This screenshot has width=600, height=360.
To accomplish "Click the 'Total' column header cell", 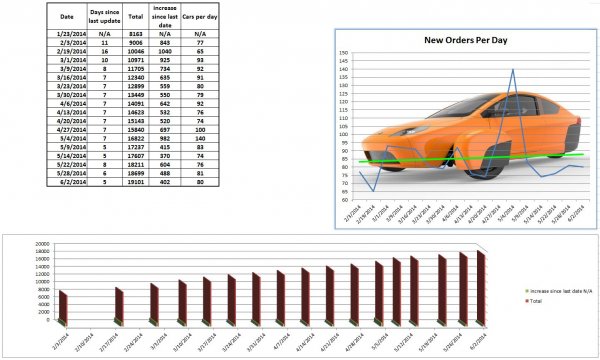I will 135,16.
